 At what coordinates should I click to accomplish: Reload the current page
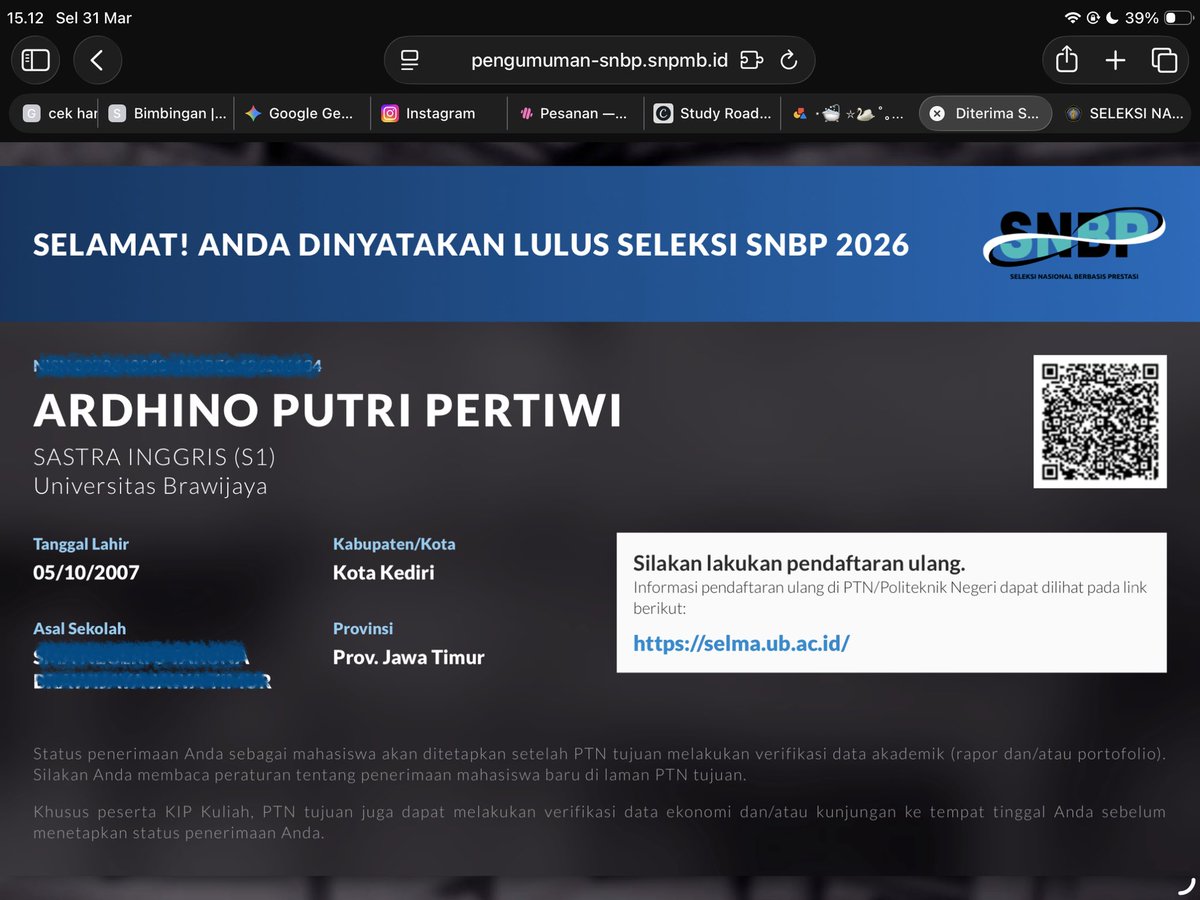coord(789,61)
